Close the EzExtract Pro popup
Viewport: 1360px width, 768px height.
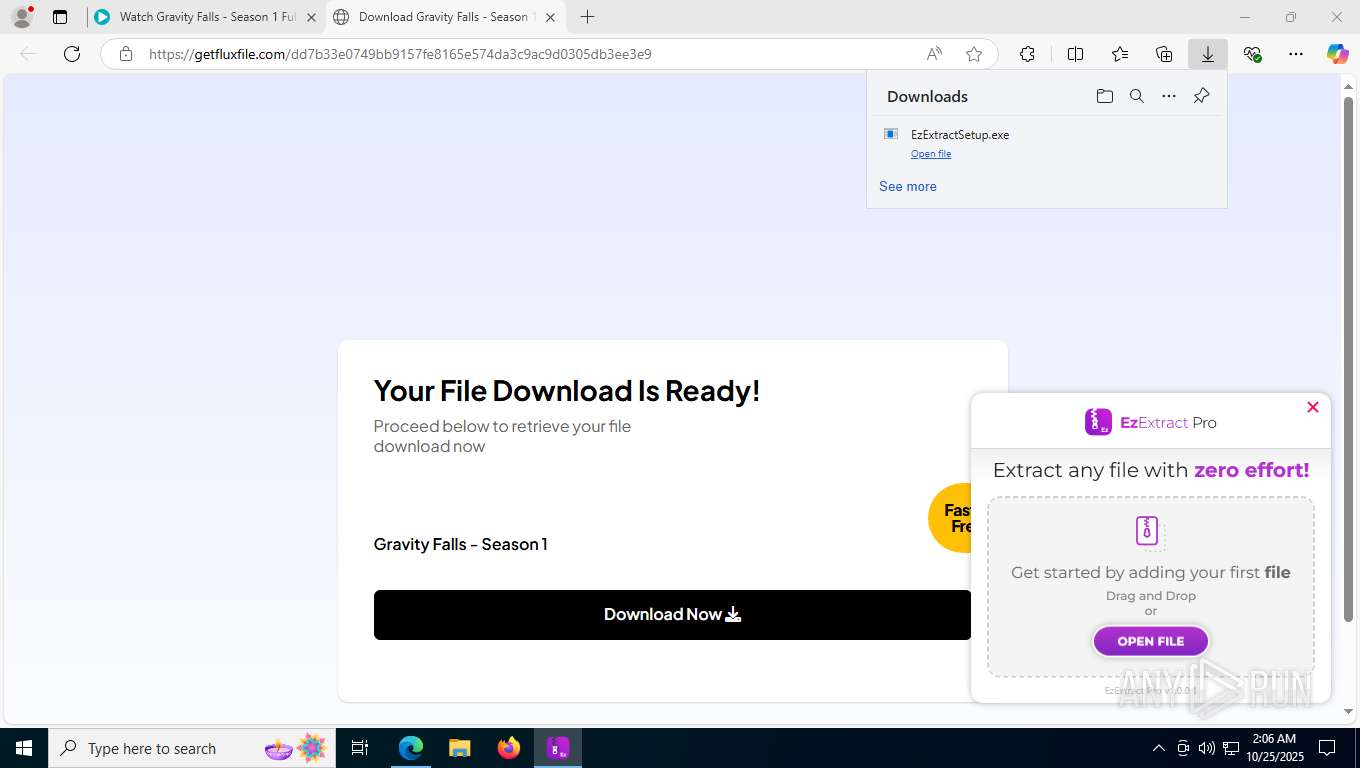click(1313, 407)
